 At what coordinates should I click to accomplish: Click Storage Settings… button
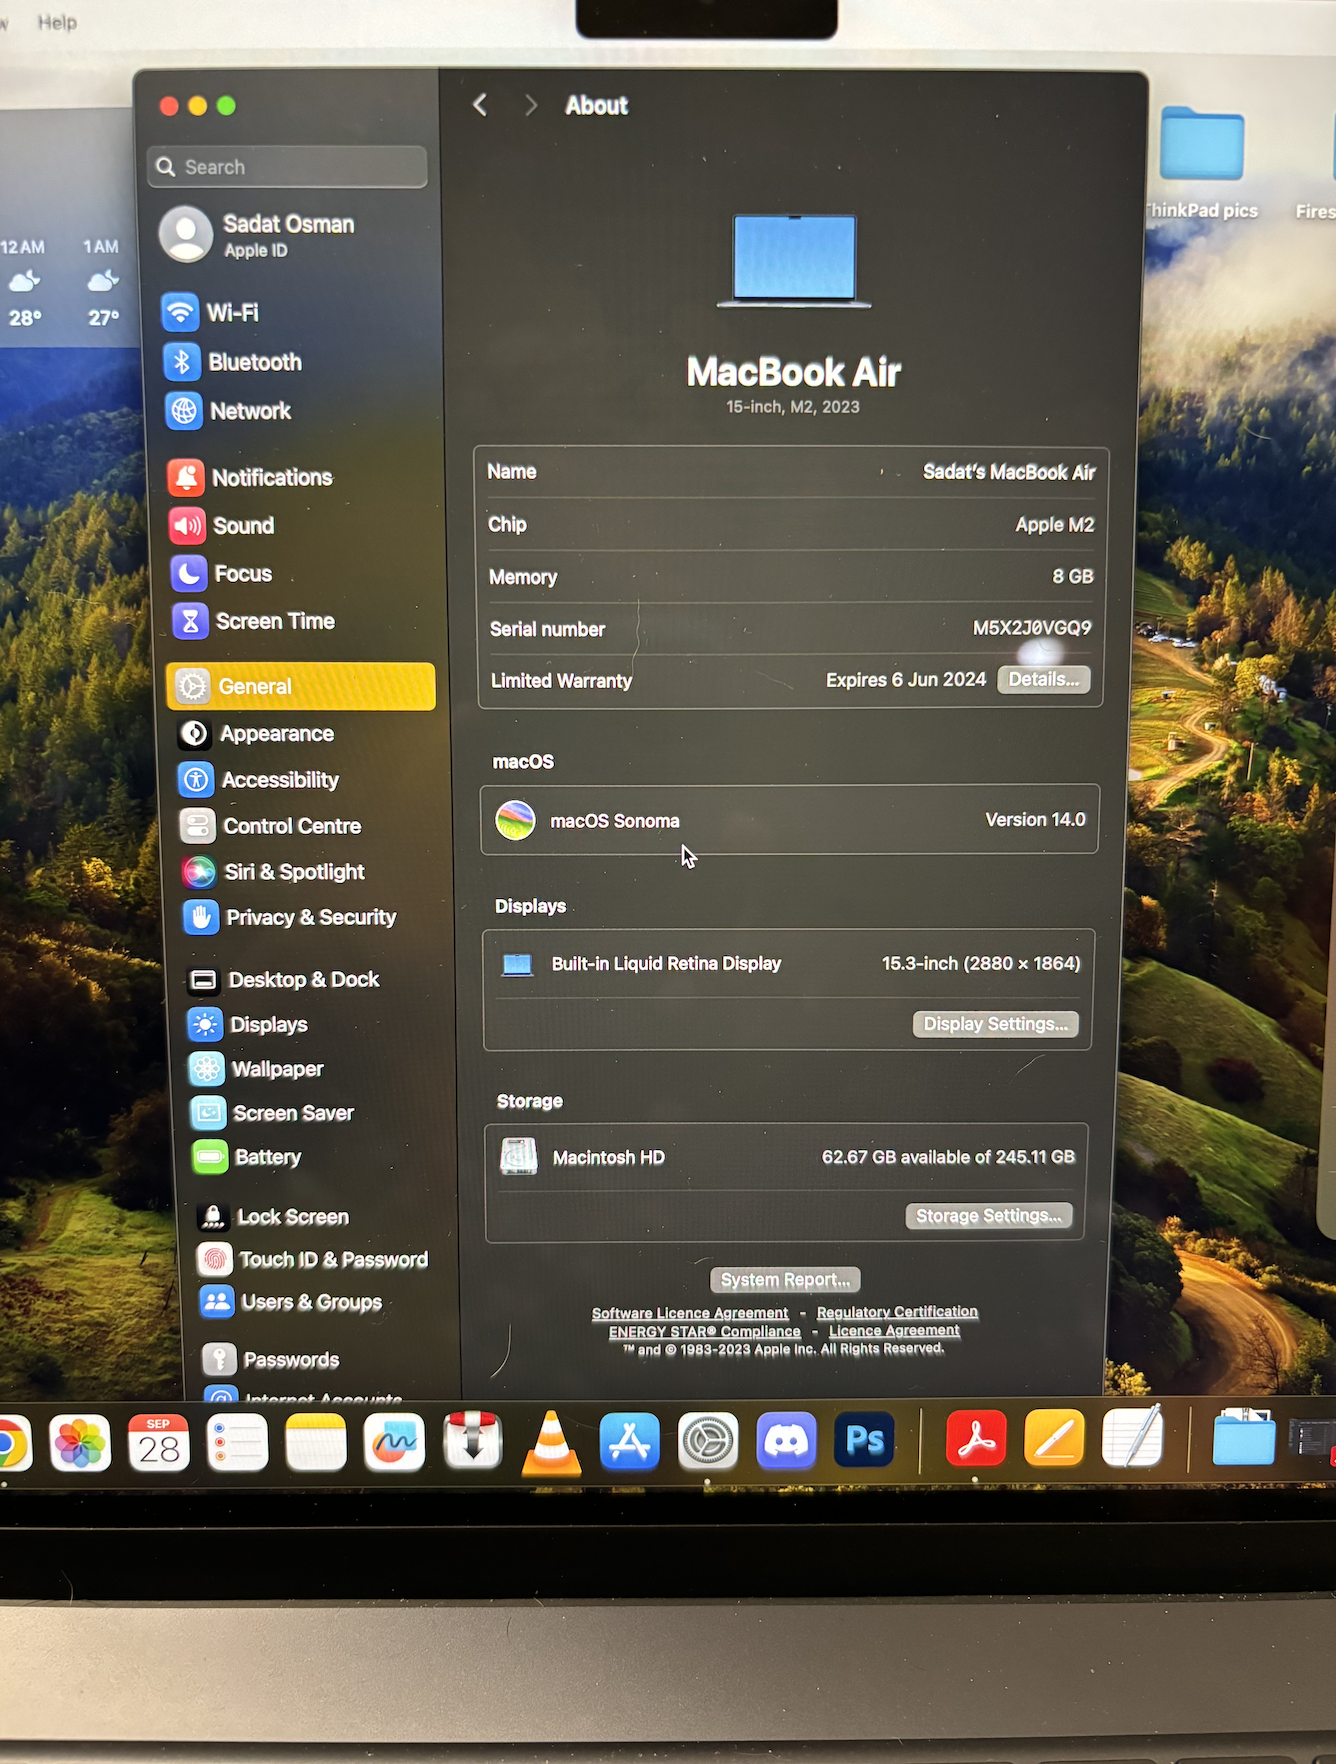(989, 1216)
